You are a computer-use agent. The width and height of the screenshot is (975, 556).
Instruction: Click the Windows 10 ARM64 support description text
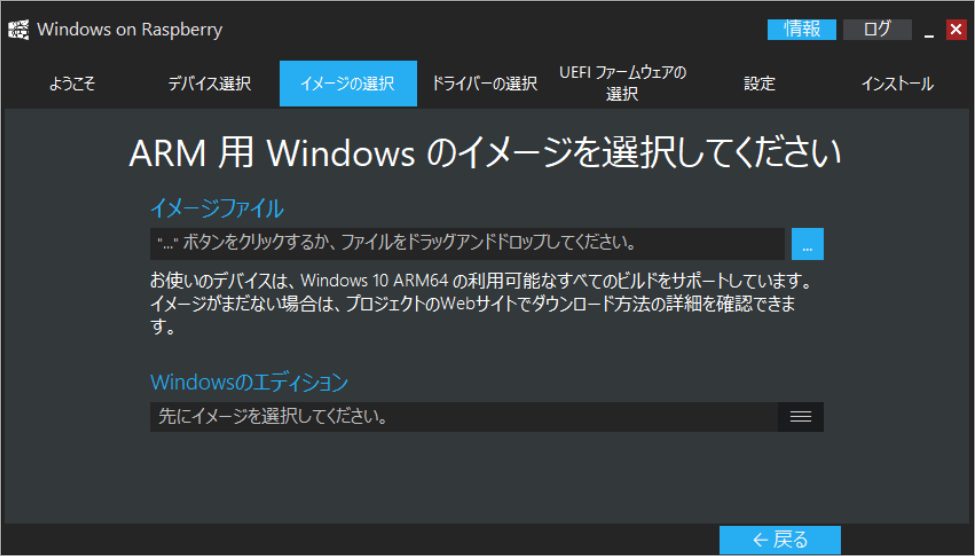pyautogui.click(x=482, y=304)
